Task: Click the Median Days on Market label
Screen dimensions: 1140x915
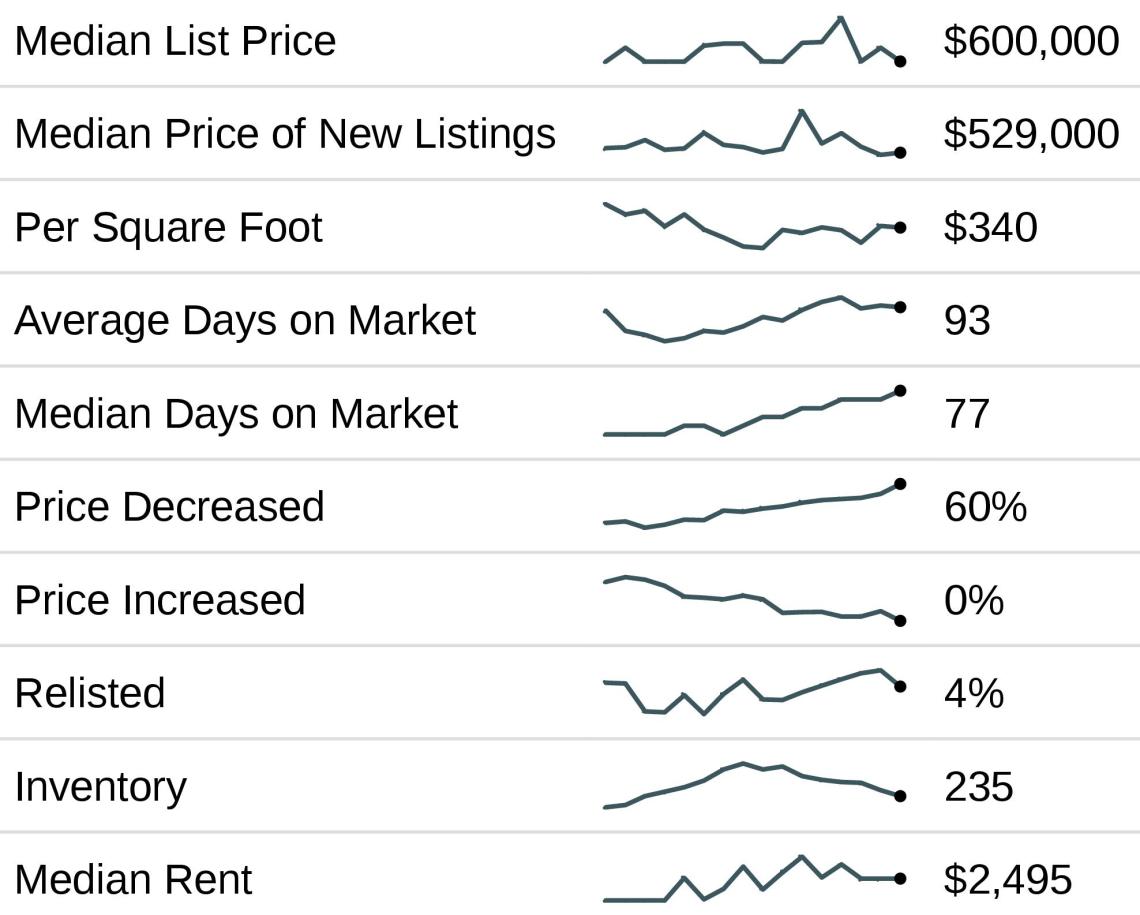Action: [236, 413]
